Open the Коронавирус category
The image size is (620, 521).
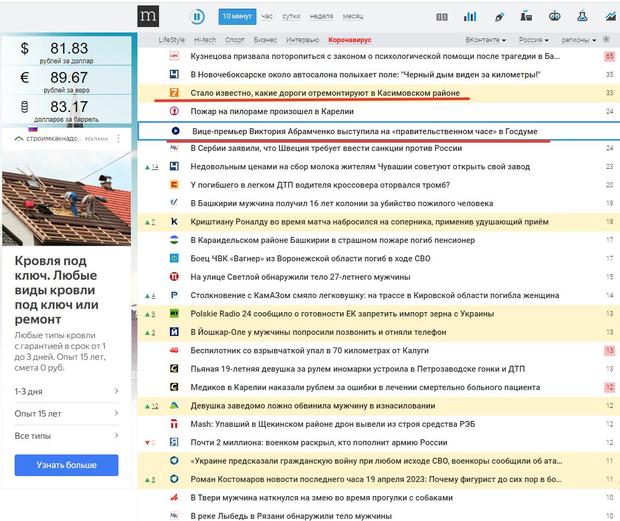[x=350, y=40]
